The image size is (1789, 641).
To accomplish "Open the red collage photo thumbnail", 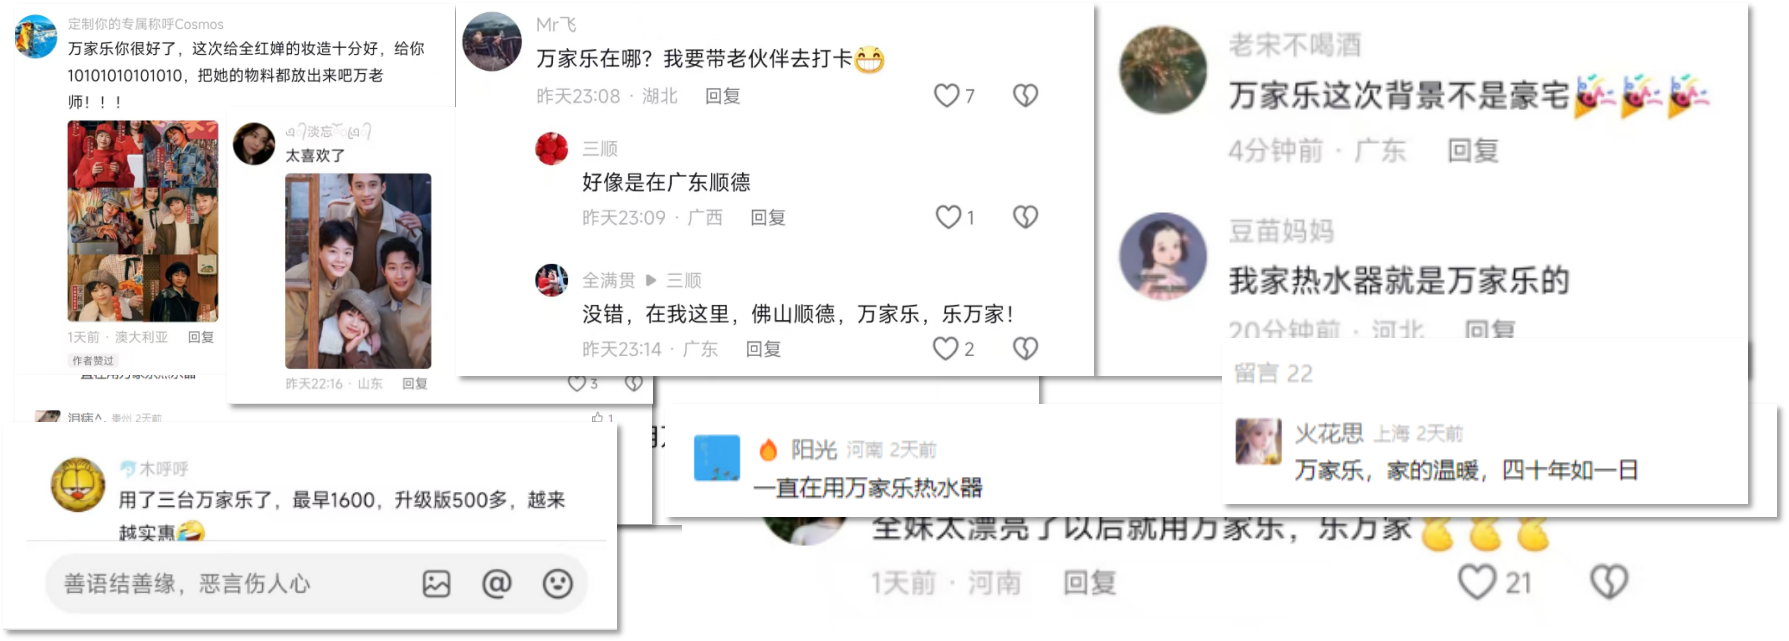I will [143, 221].
